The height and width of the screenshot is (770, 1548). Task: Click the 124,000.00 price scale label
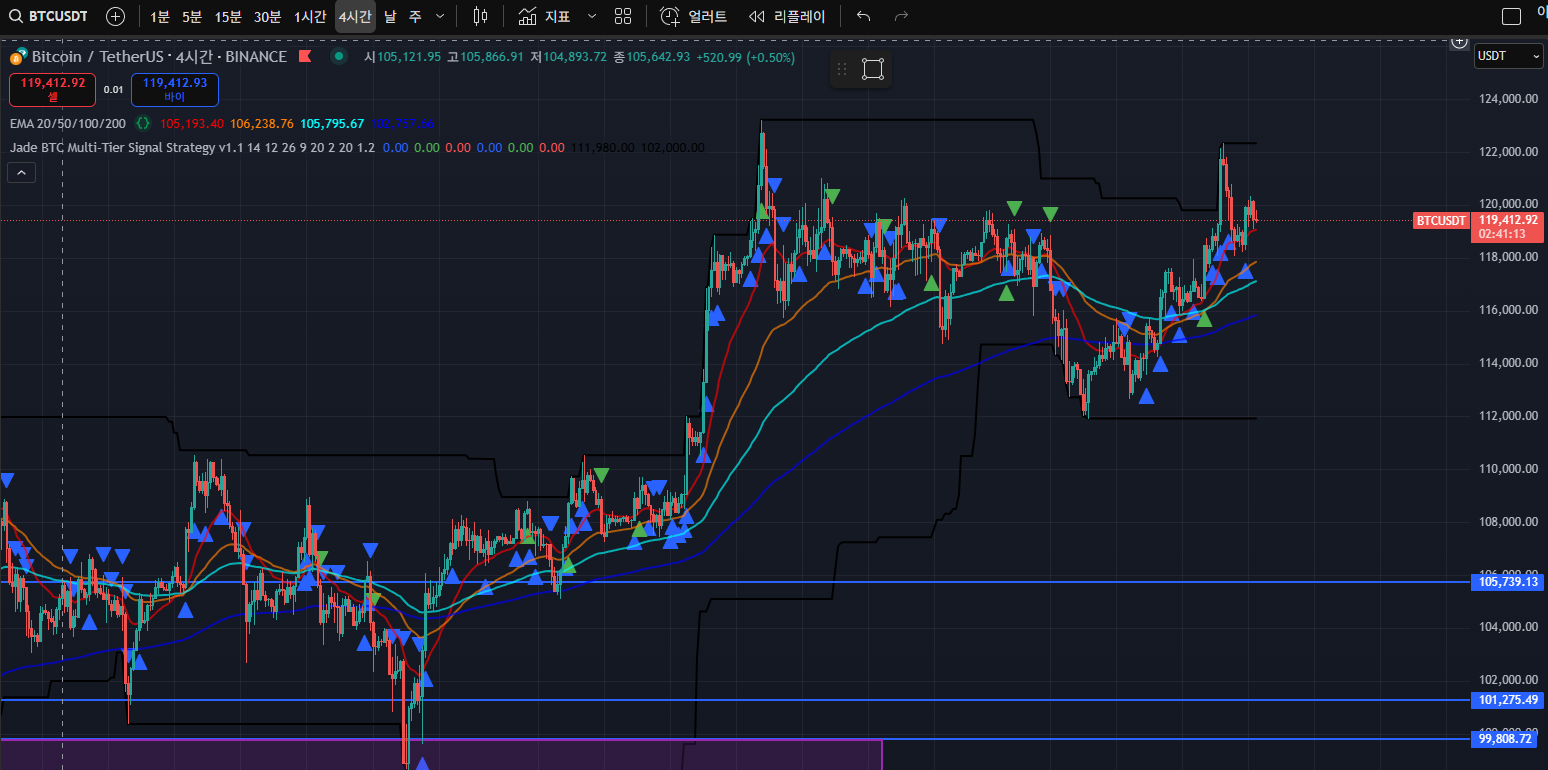click(x=1509, y=99)
